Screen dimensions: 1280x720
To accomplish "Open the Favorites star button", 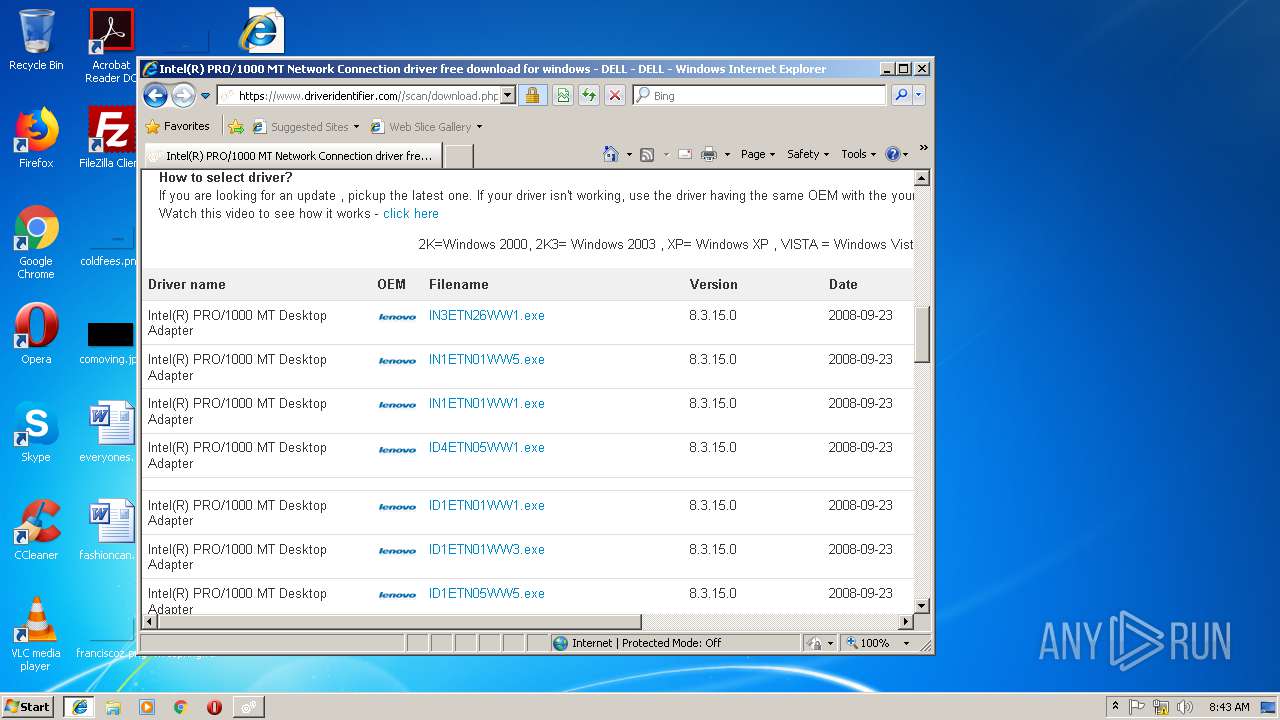I will pos(178,126).
